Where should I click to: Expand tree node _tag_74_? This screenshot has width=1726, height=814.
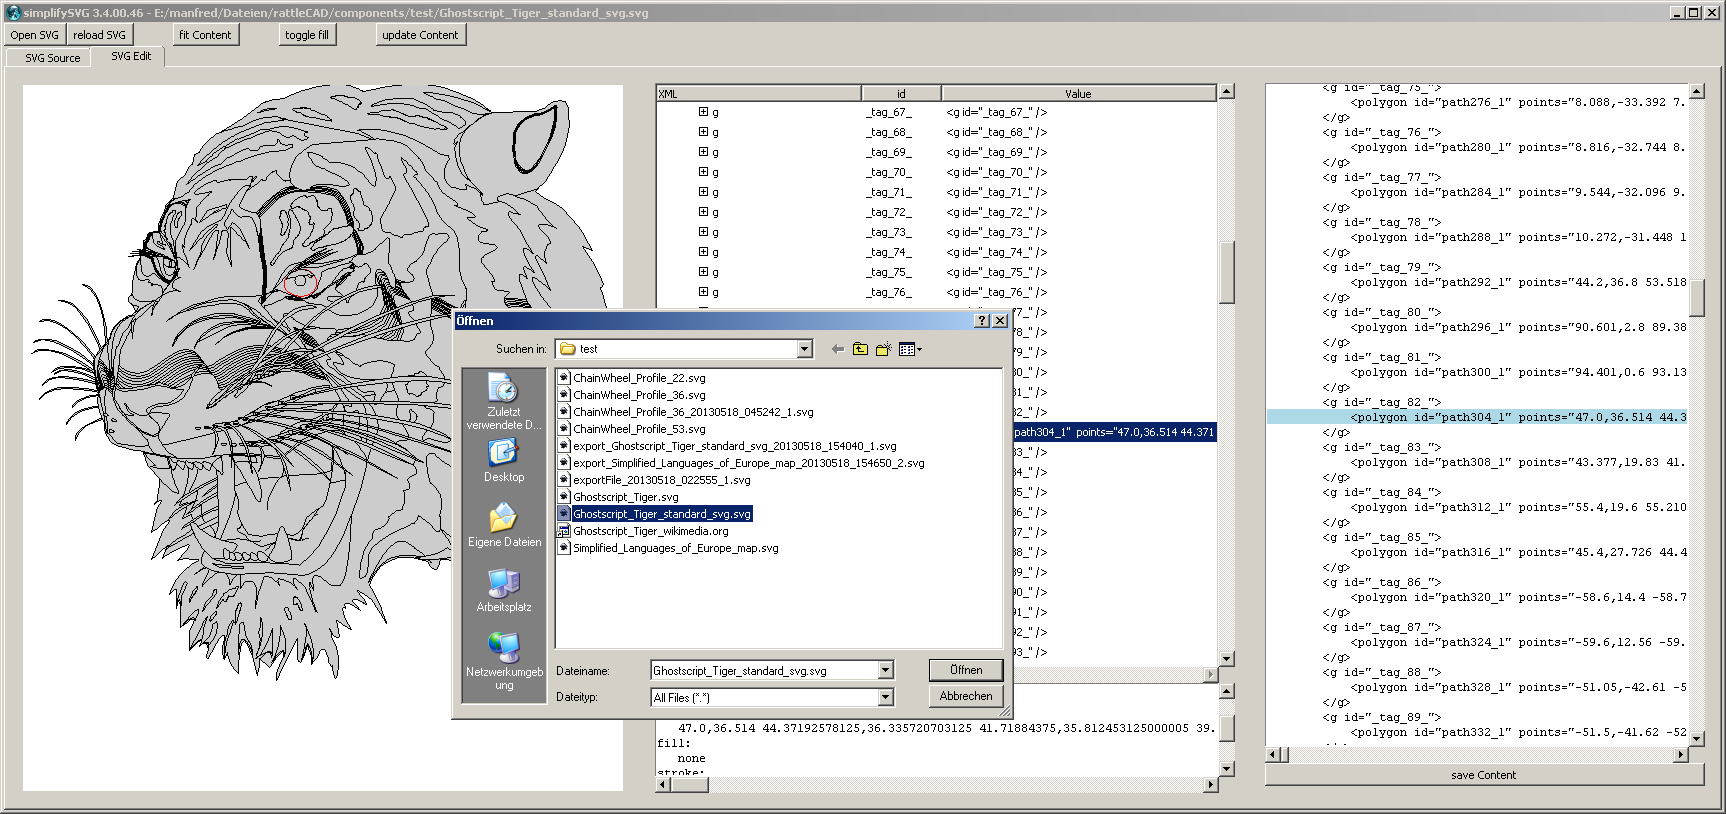tap(703, 252)
